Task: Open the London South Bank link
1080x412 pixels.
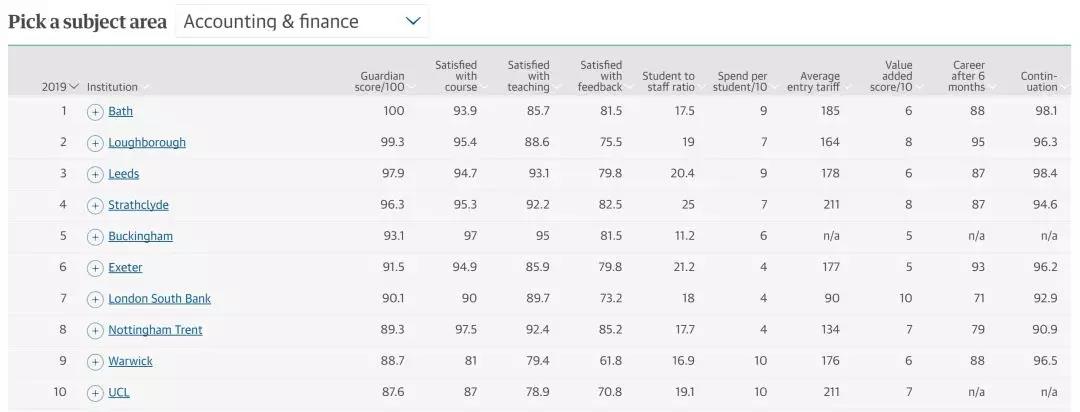Action: click(x=159, y=299)
